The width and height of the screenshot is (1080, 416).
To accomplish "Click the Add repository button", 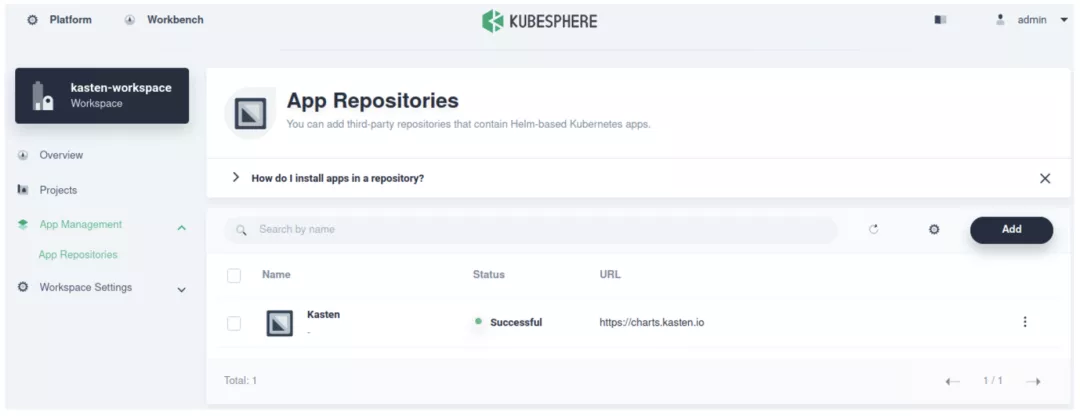I will (x=1011, y=230).
